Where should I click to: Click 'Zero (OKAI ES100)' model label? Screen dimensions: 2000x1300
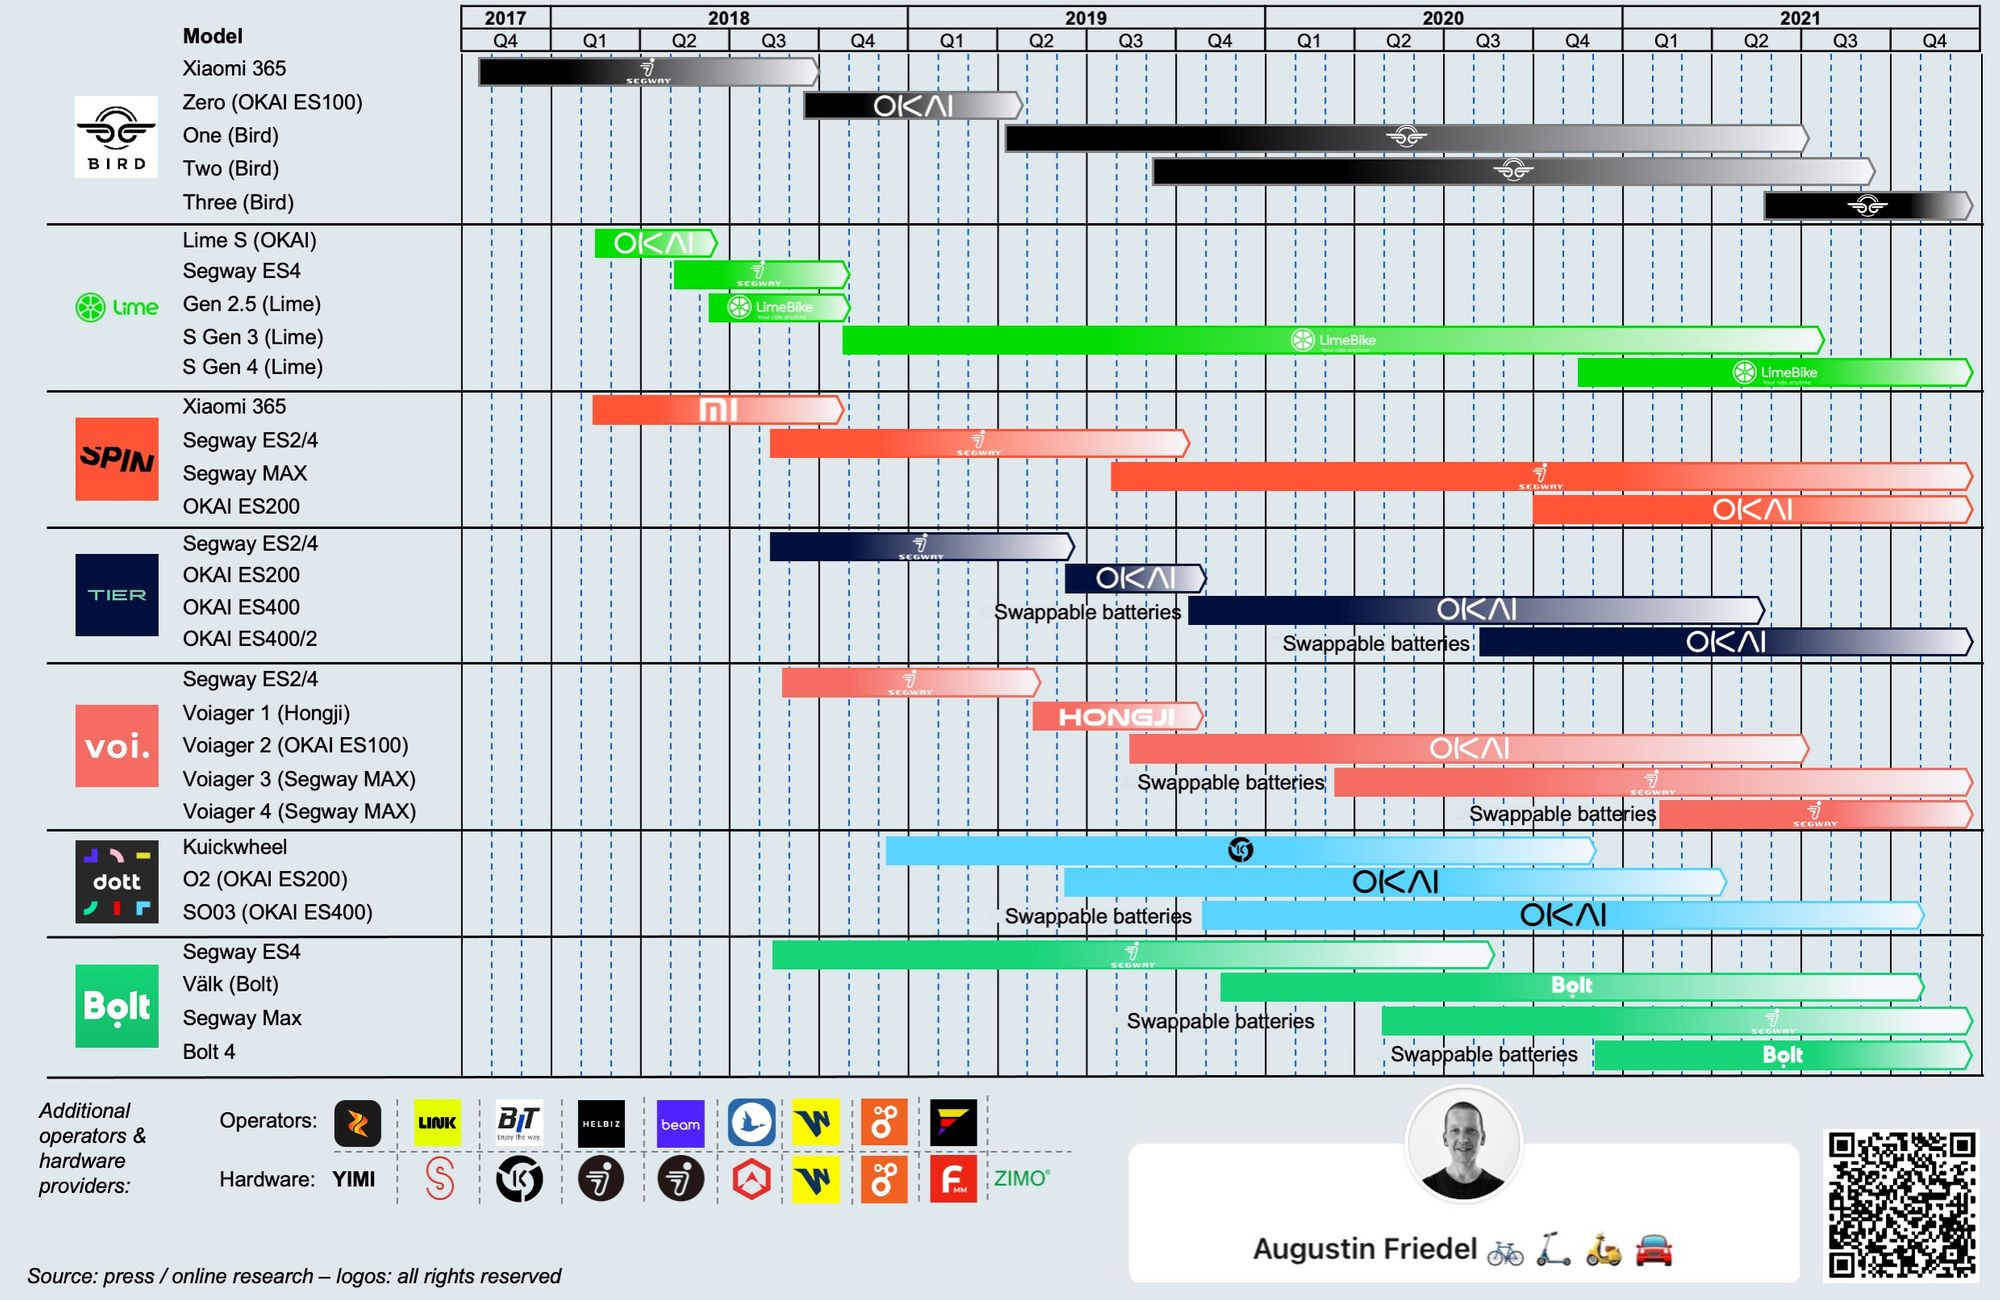tap(272, 102)
